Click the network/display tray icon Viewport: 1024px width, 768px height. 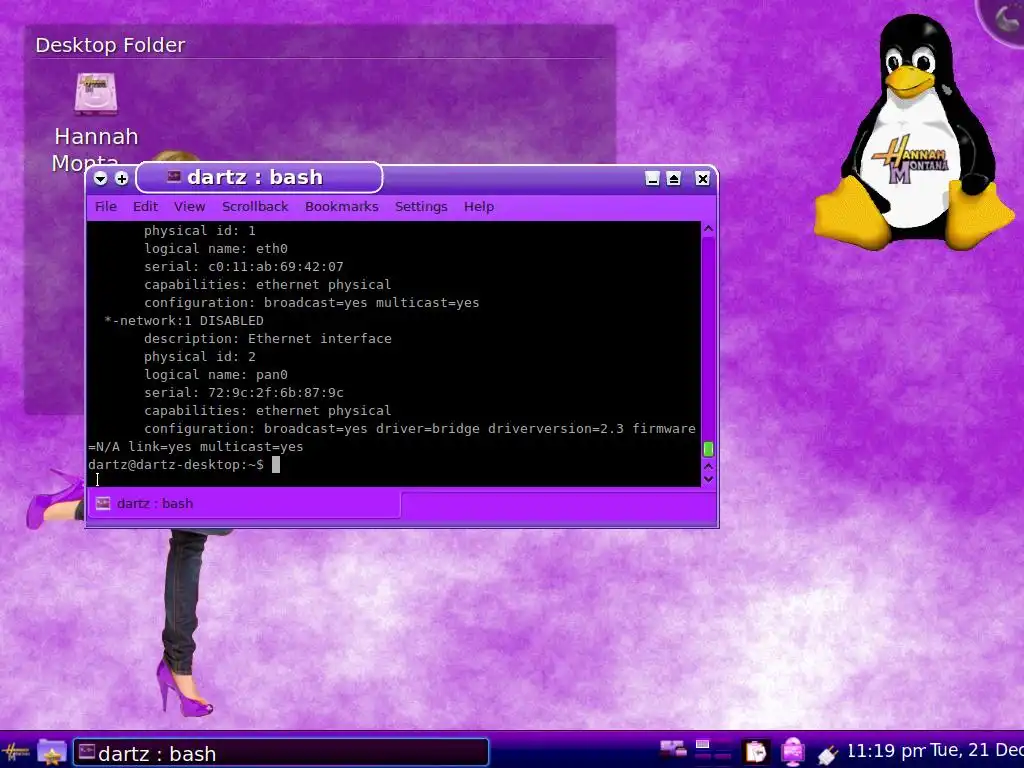[673, 750]
